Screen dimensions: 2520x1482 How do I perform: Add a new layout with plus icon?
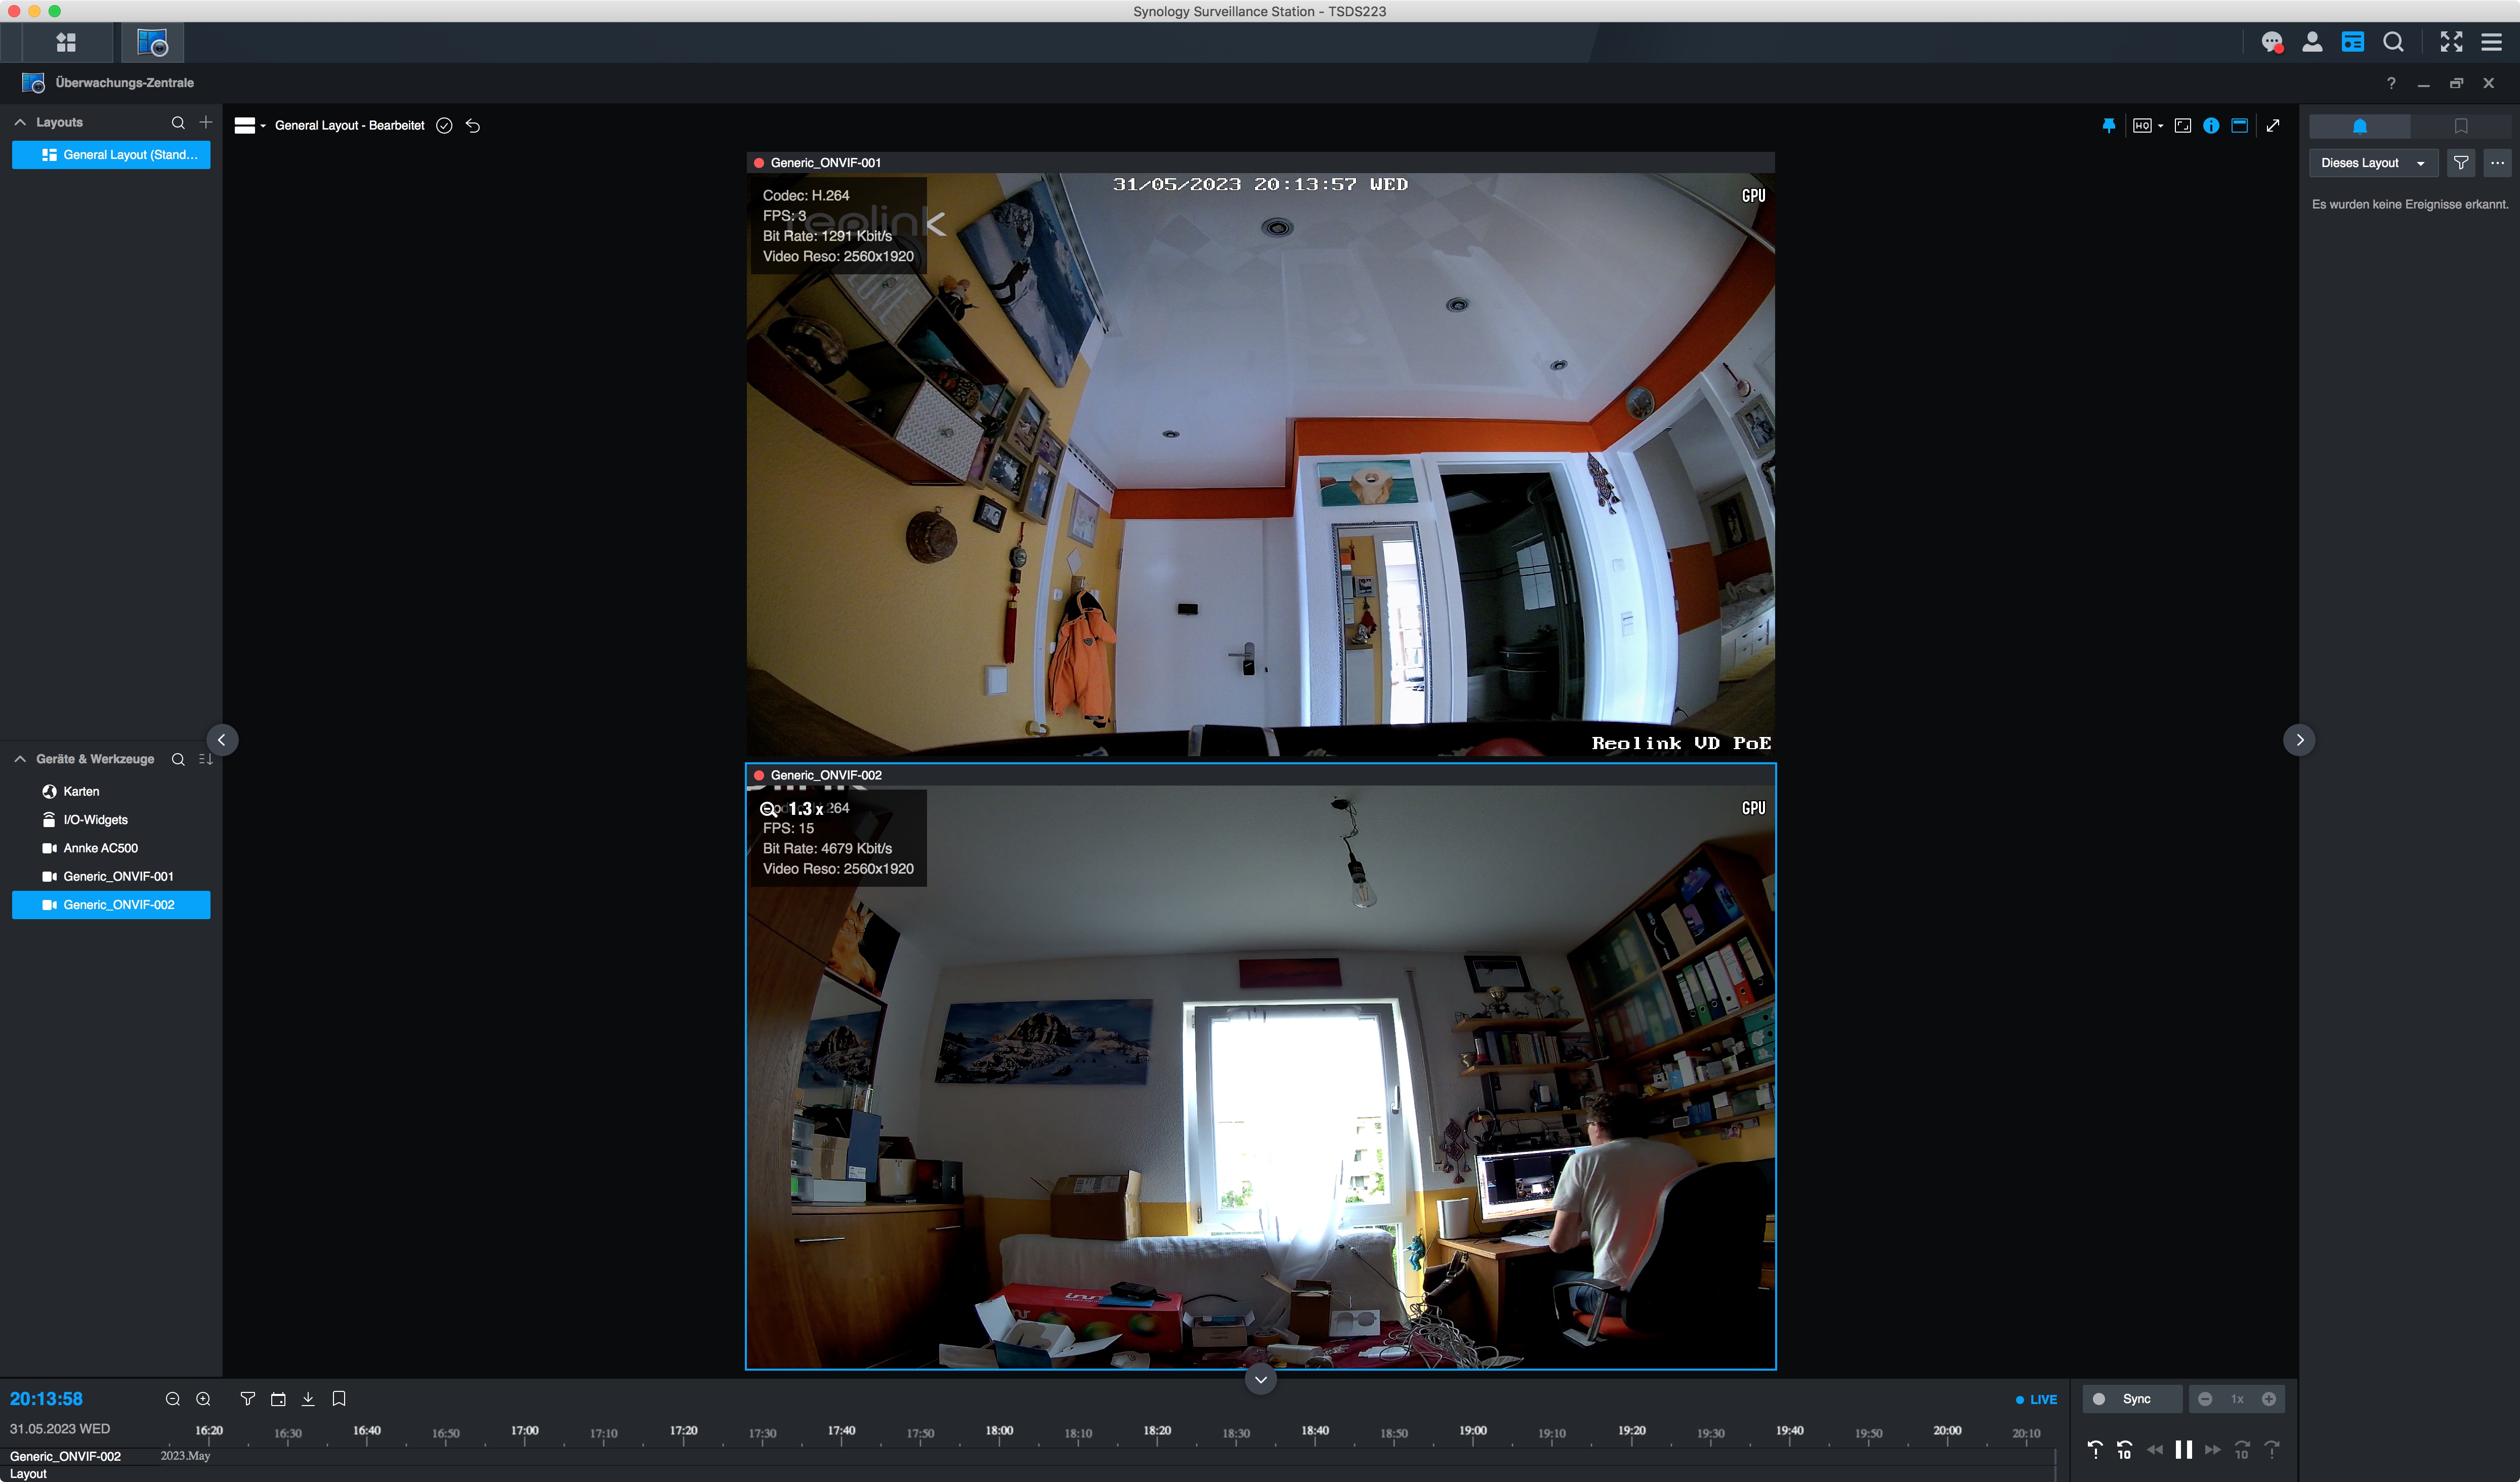tap(206, 122)
